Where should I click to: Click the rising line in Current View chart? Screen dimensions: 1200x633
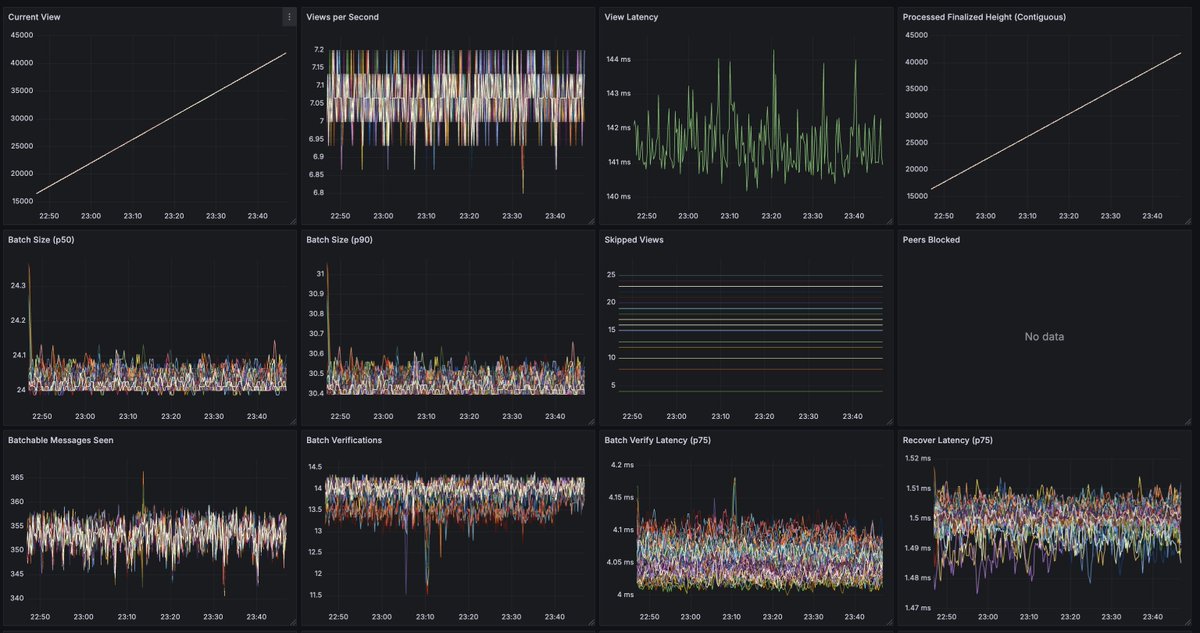160,124
